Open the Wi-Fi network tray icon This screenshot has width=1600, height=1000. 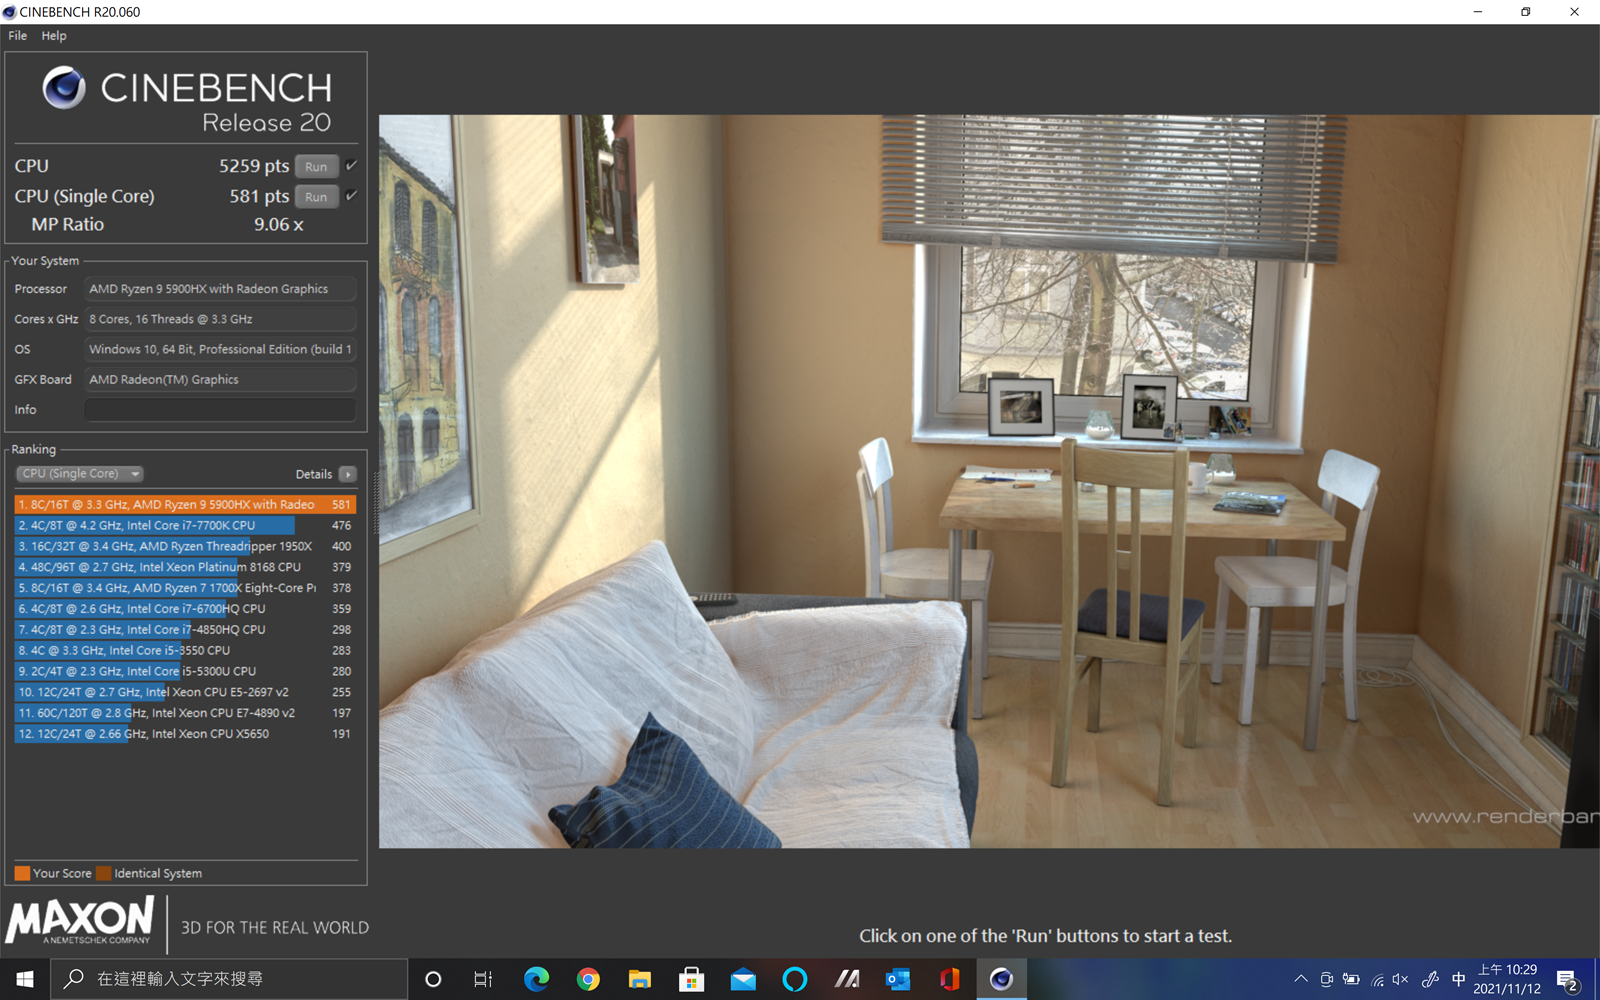1377,980
